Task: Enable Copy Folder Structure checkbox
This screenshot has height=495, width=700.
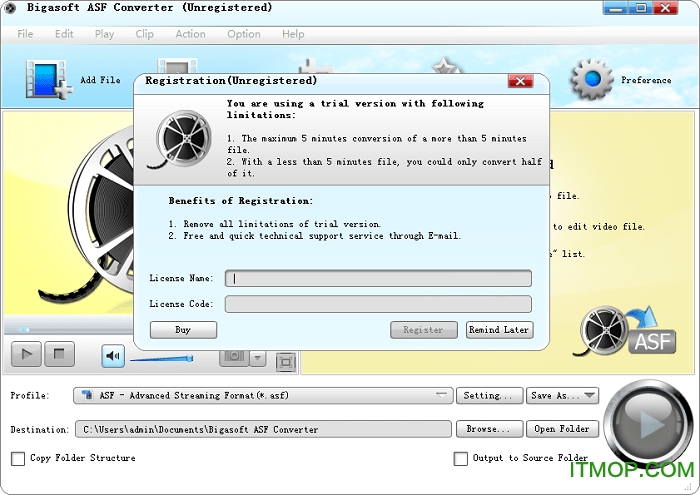Action: click(18, 459)
